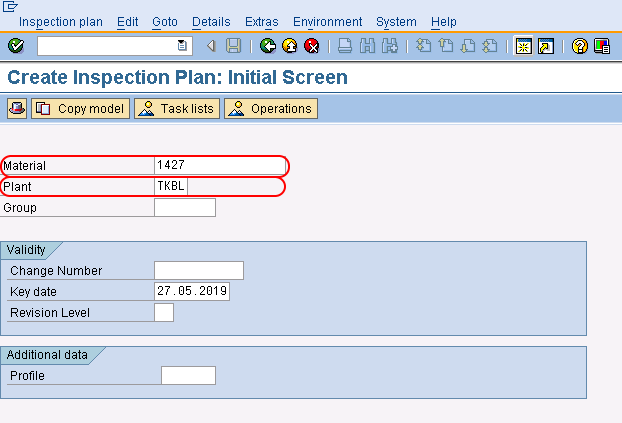622x423 pixels.
Task: Open Help via yellow question mark icon
Action: coord(580,46)
